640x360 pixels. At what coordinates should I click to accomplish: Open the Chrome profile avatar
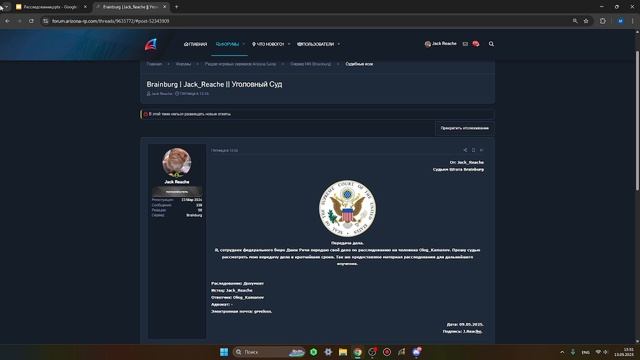[x=620, y=21]
